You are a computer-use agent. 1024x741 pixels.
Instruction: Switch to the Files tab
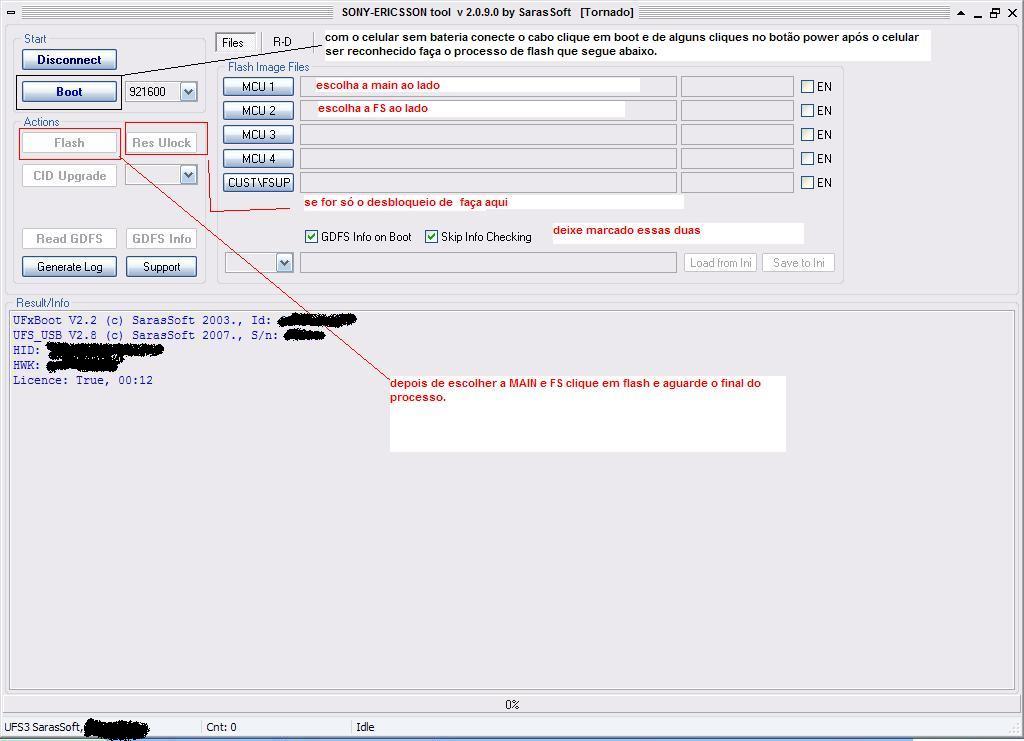coord(233,42)
